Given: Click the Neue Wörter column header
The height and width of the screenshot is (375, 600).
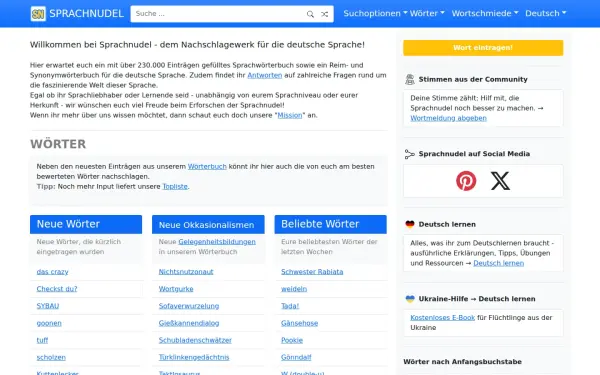Looking at the screenshot, I should click(86, 224).
